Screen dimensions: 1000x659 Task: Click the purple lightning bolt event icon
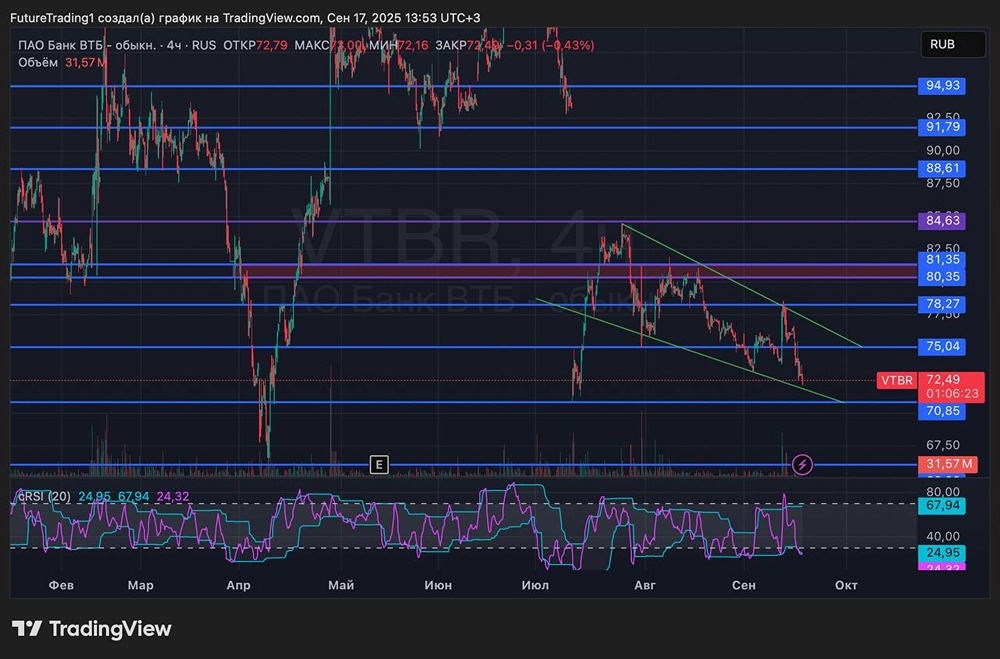(x=802, y=464)
